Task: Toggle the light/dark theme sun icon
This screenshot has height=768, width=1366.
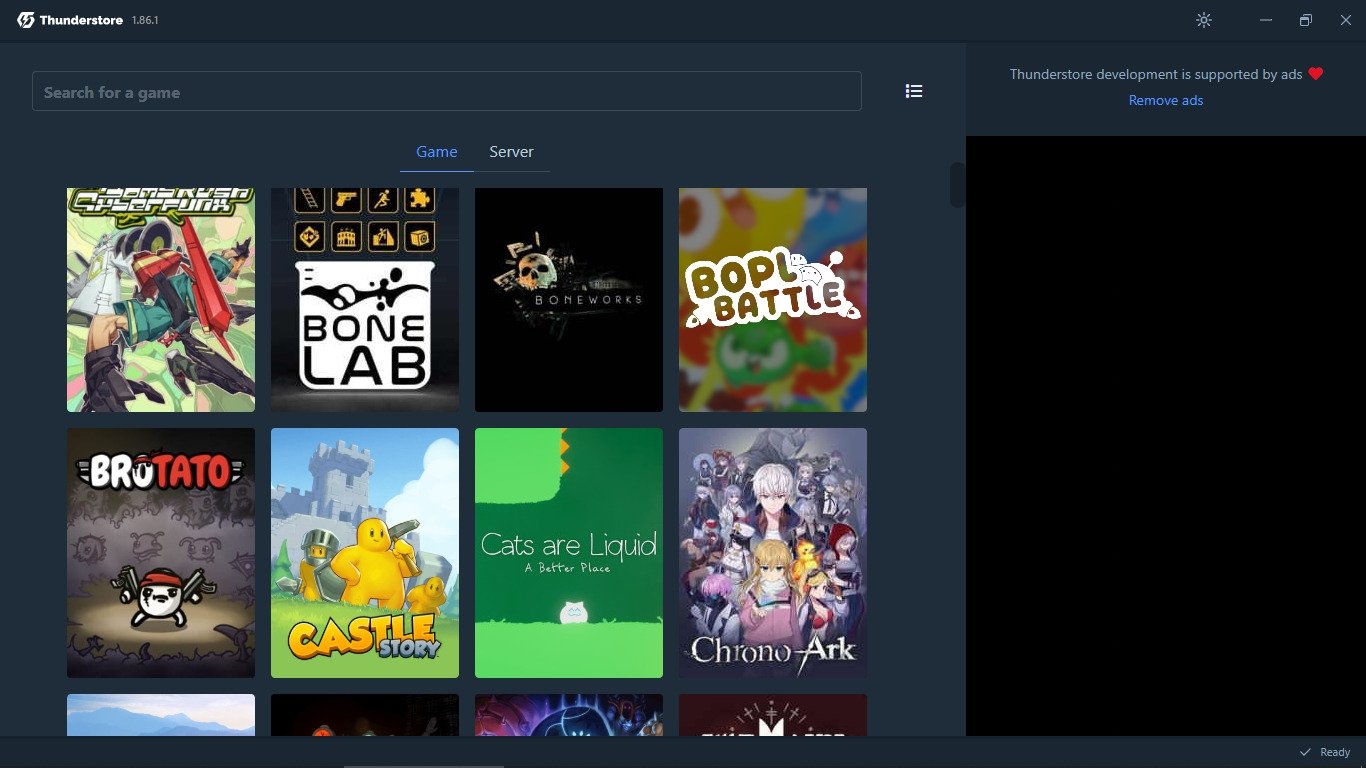Action: (x=1203, y=20)
